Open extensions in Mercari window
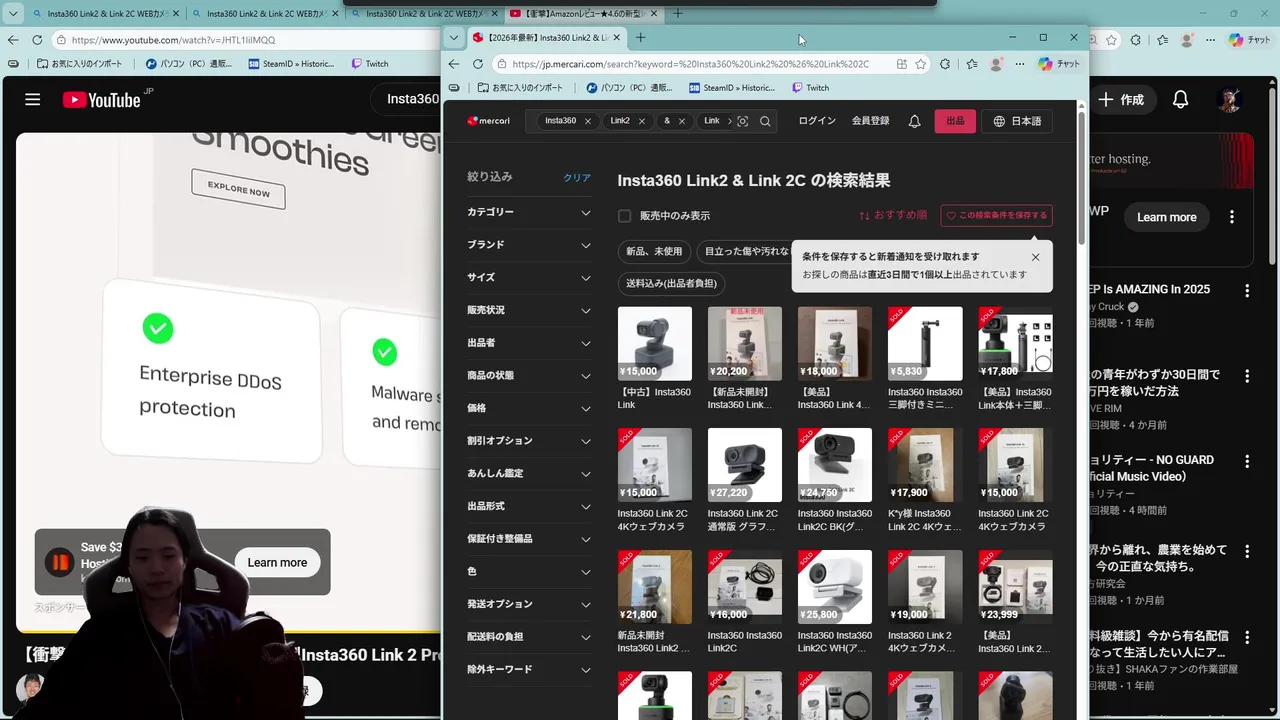1280x720 pixels. coord(945,64)
